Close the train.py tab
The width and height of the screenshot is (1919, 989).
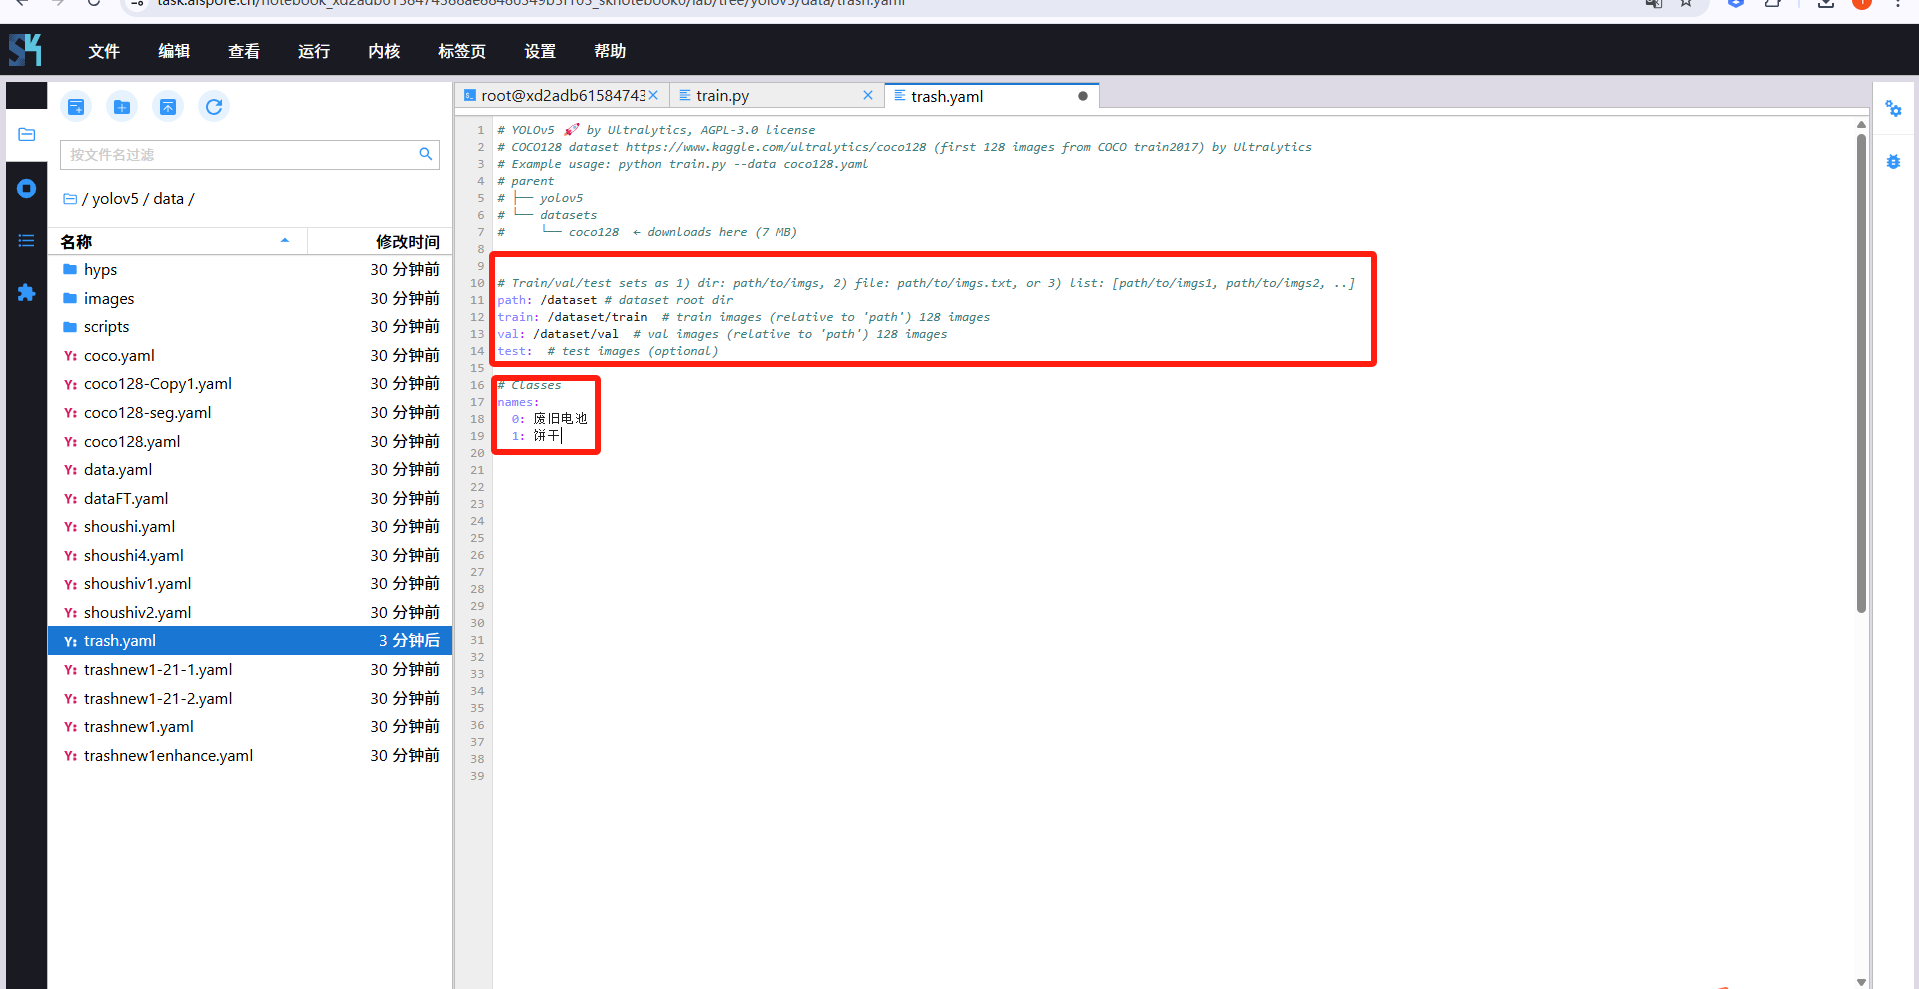(x=867, y=96)
